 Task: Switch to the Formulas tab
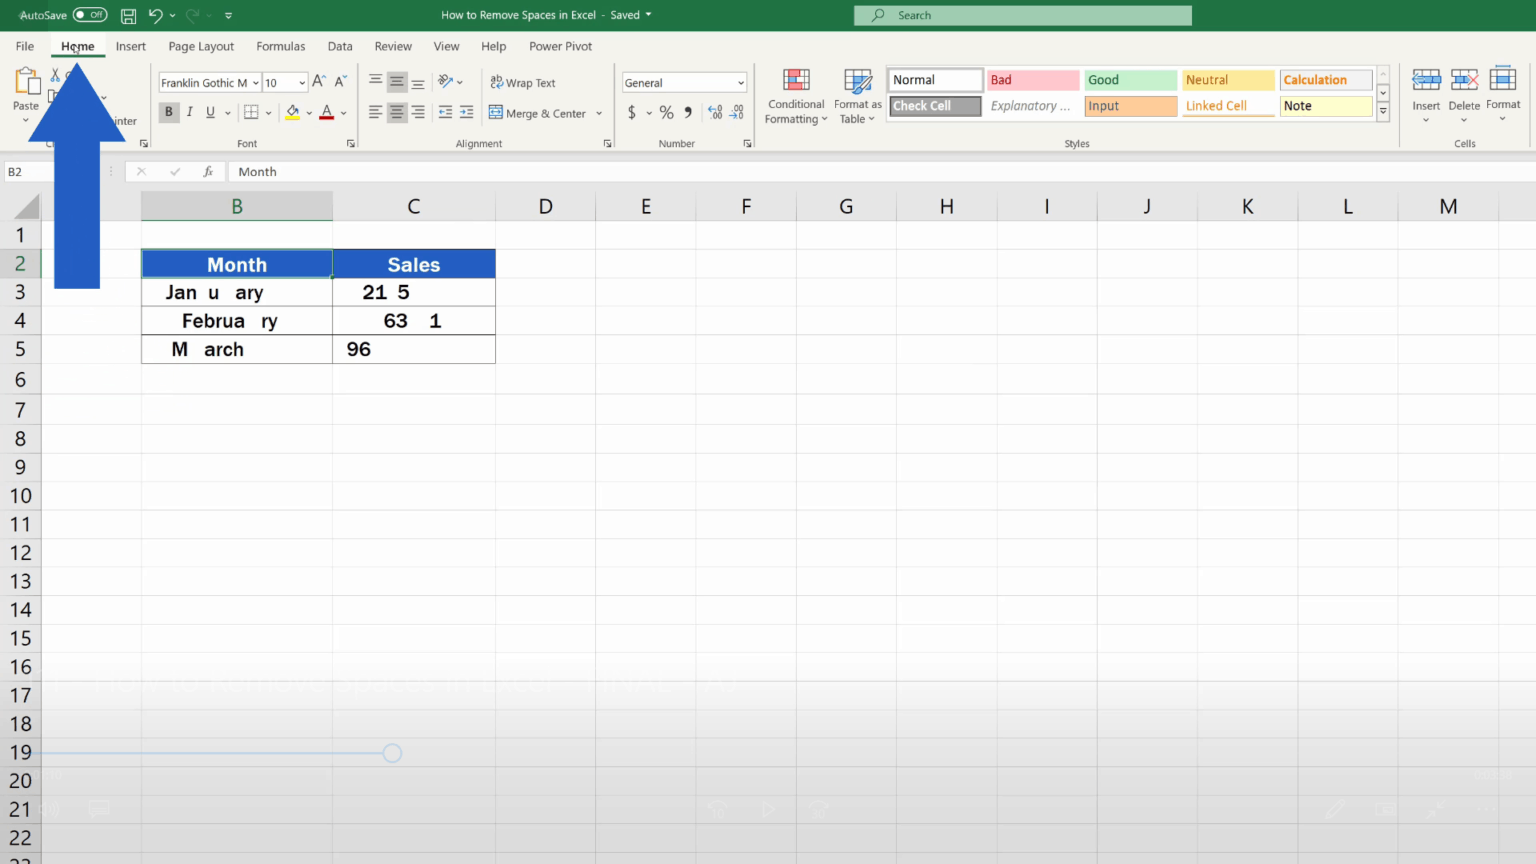280,46
